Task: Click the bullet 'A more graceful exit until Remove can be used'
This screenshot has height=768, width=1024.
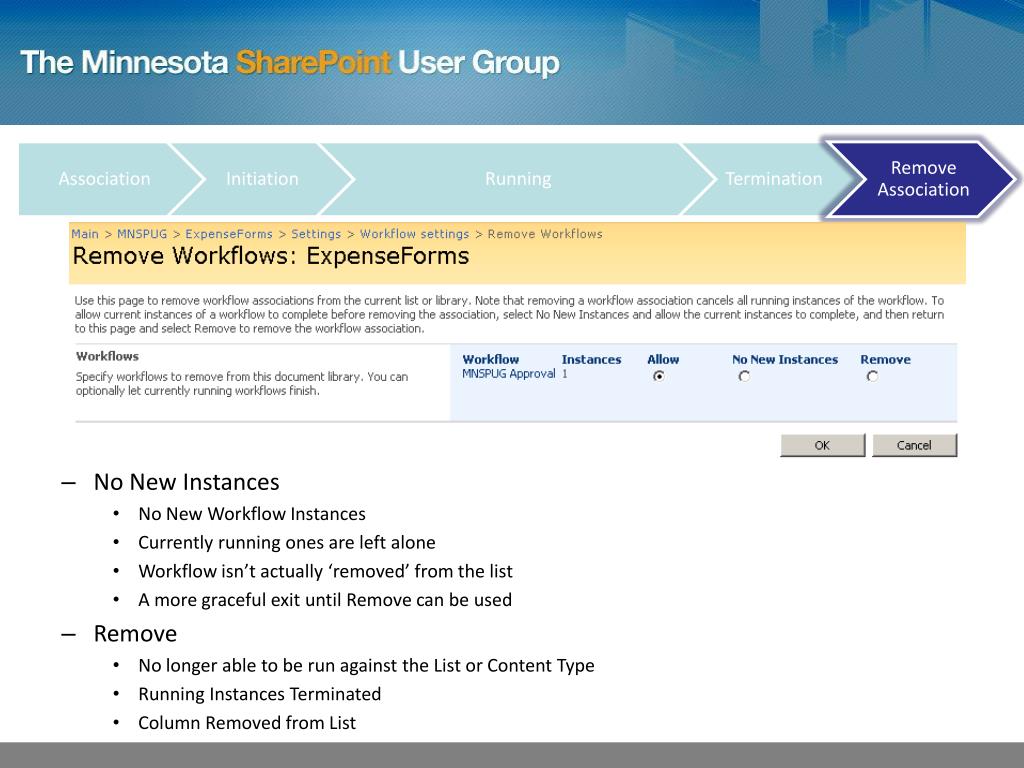Action: tap(325, 600)
